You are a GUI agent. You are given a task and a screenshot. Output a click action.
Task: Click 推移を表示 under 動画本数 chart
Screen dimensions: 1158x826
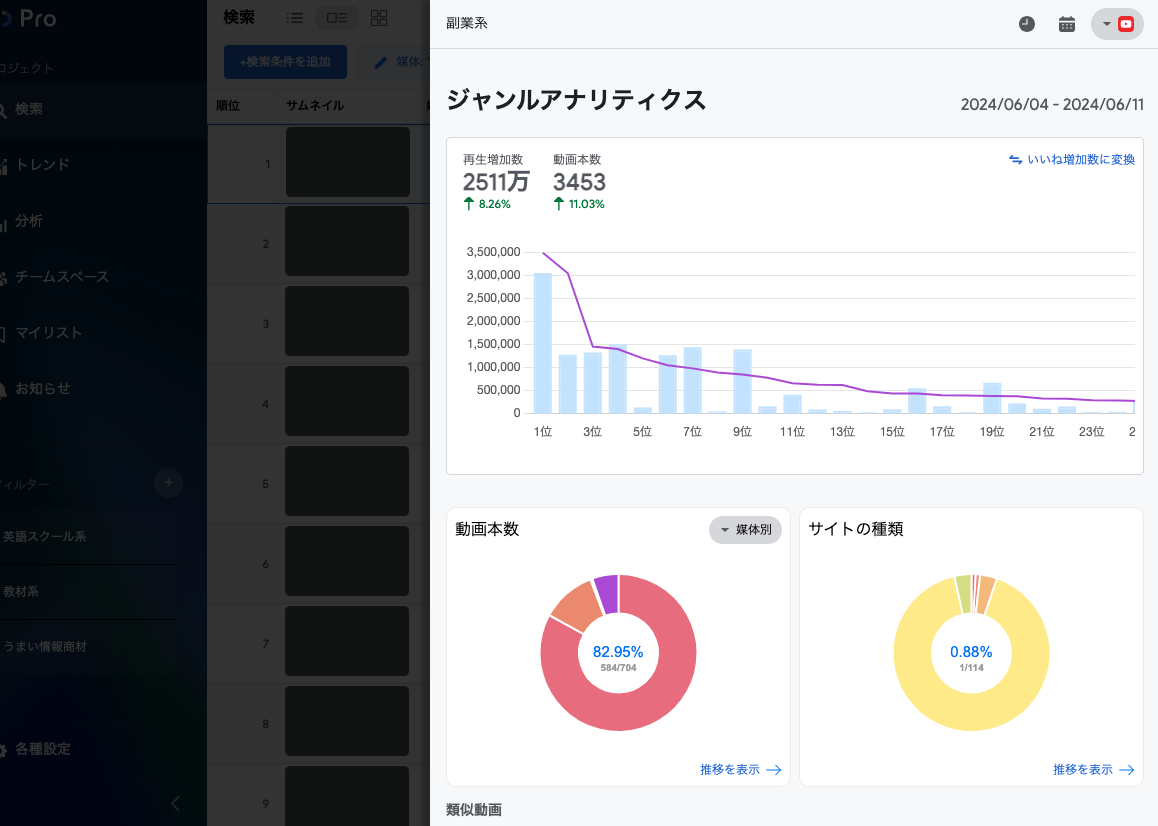pyautogui.click(x=740, y=770)
